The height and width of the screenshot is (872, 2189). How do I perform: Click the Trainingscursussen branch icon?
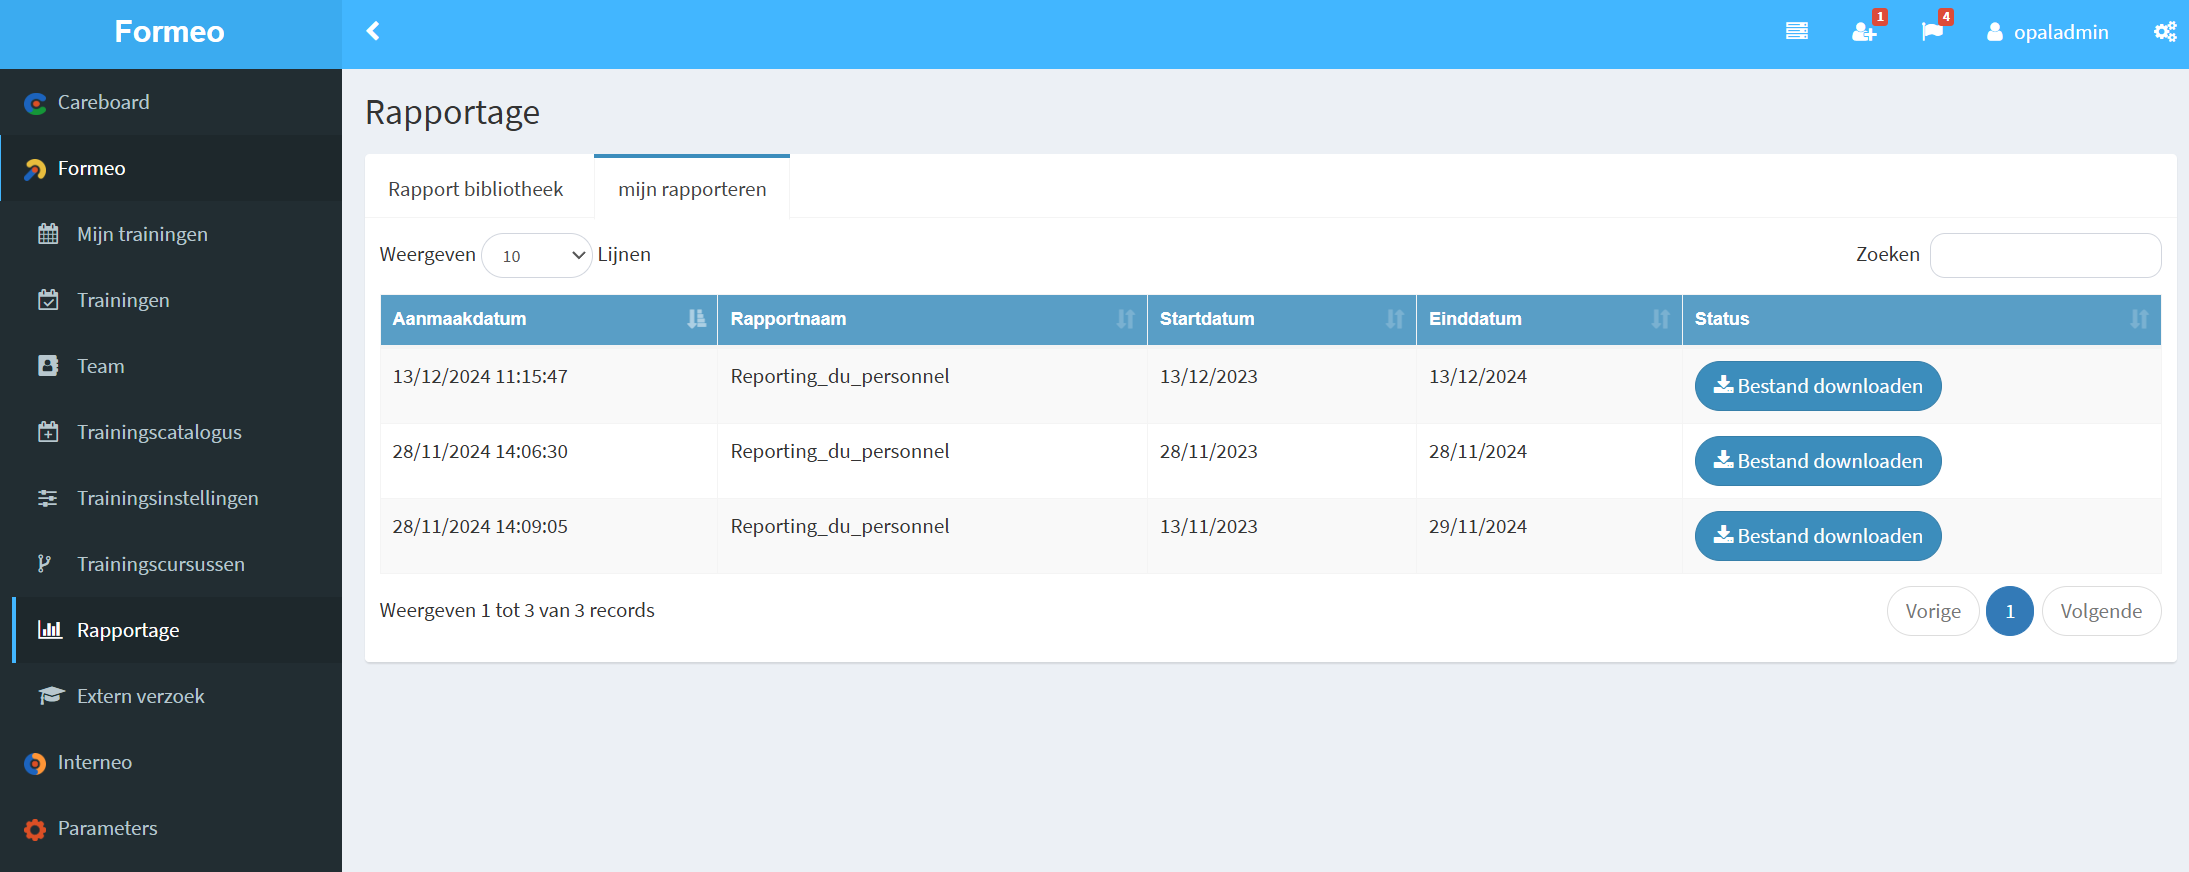44,564
